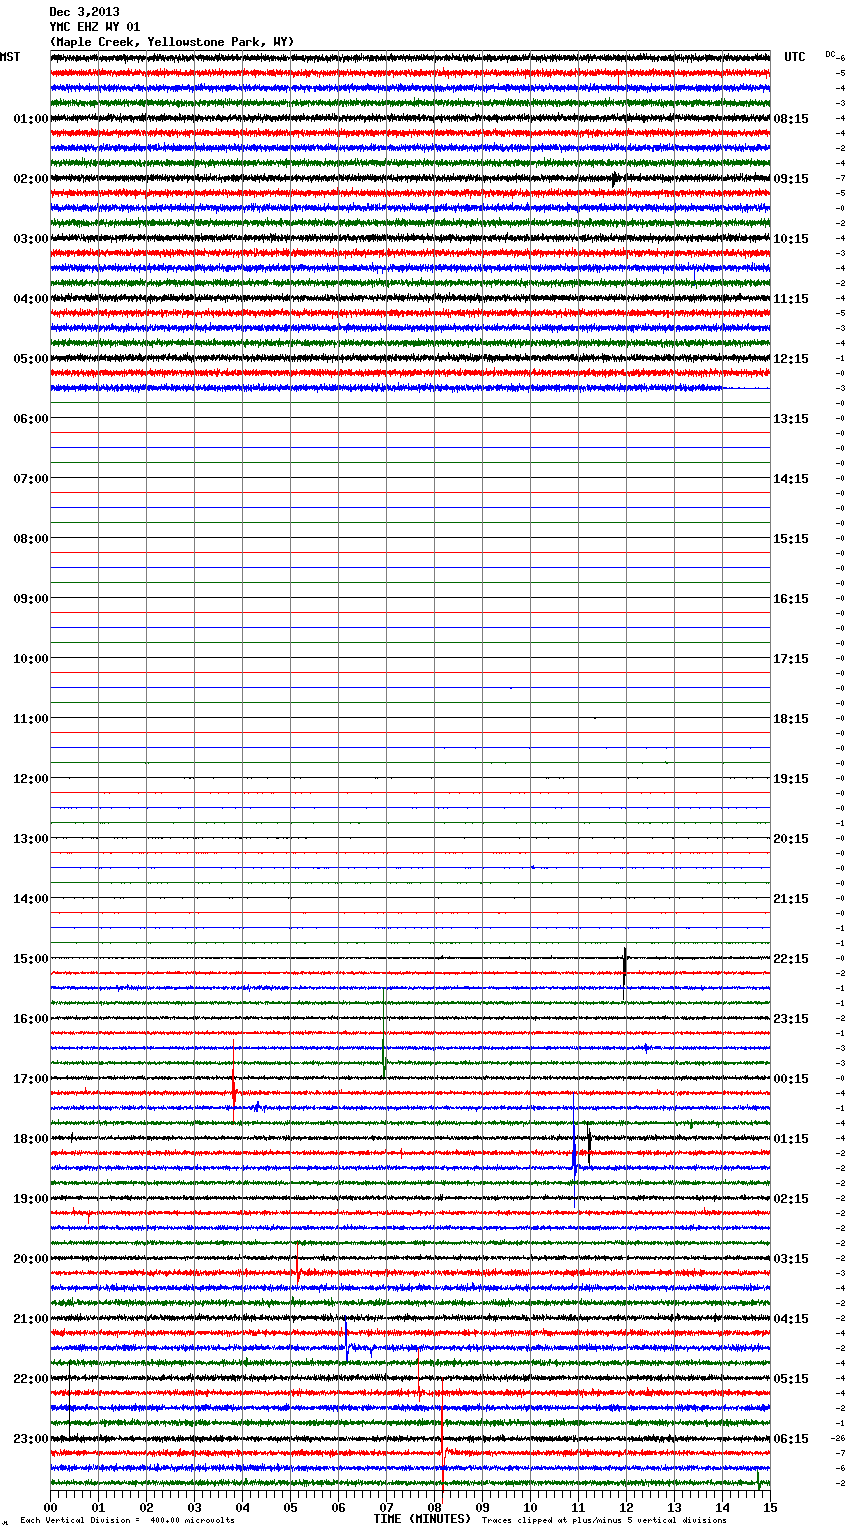Select the 15 minute tick label on axis
850x1534 pixels.
pyautogui.click(x=769, y=1507)
